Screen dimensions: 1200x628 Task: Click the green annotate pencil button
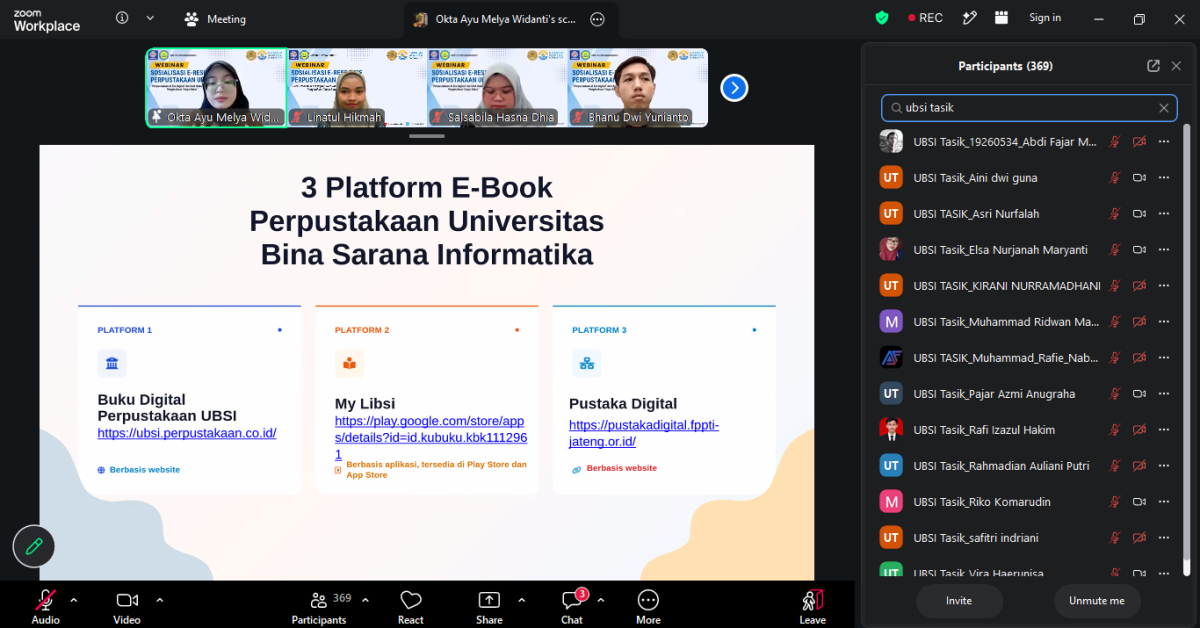(x=33, y=546)
